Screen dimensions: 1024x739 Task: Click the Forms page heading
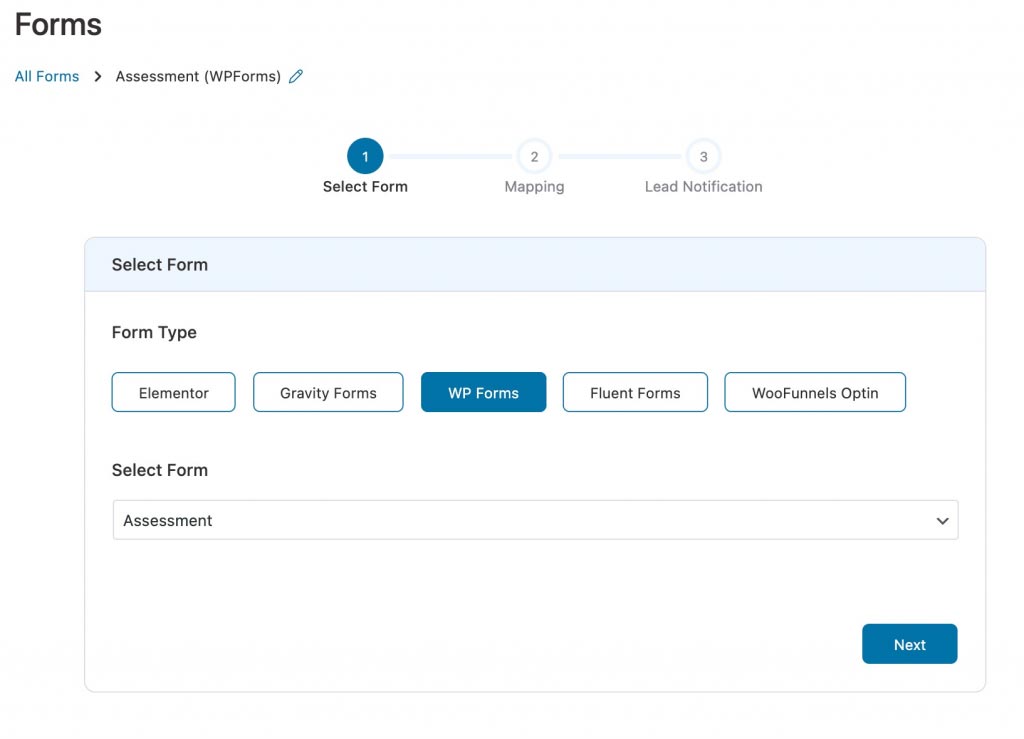point(58,25)
